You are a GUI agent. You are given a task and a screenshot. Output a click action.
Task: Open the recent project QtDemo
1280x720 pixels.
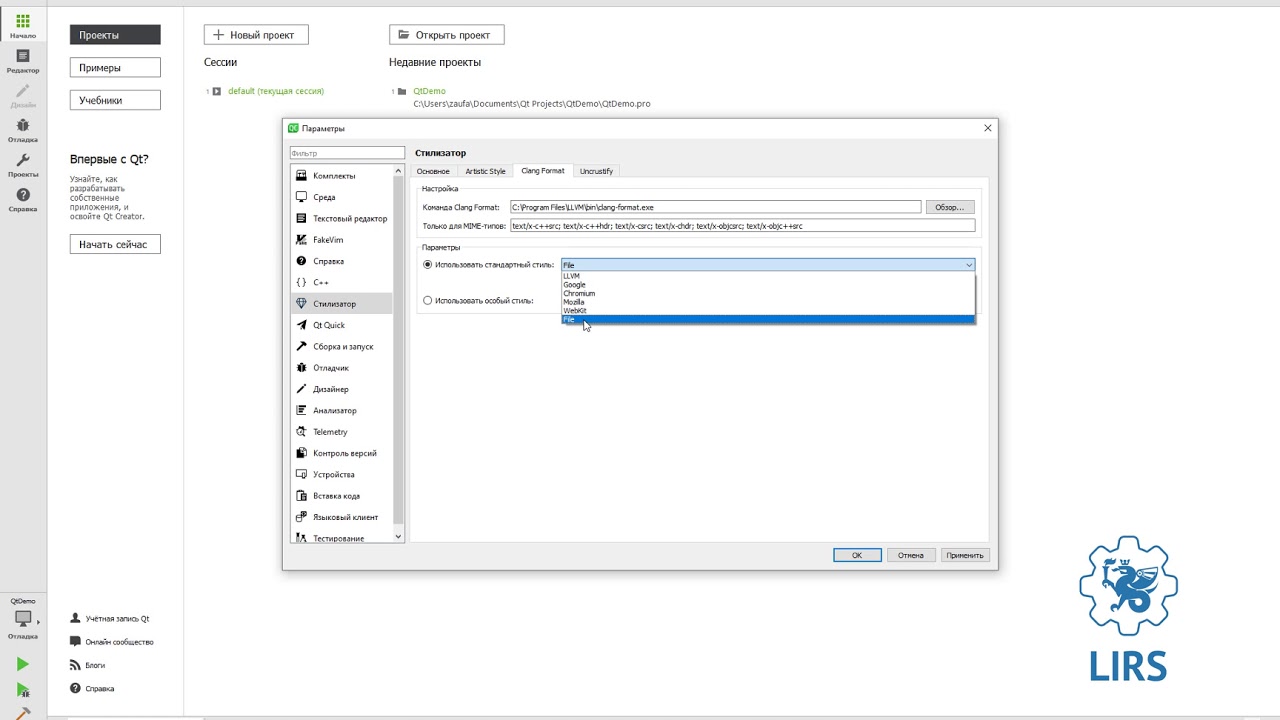pos(429,91)
